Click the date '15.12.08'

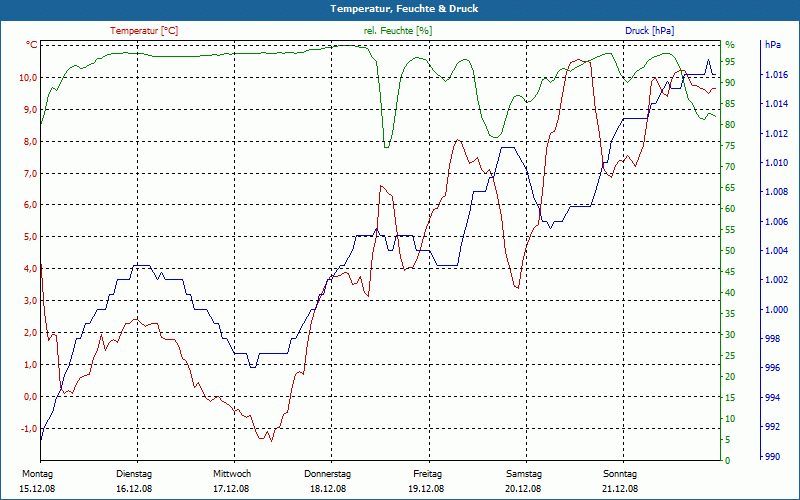pos(37,488)
